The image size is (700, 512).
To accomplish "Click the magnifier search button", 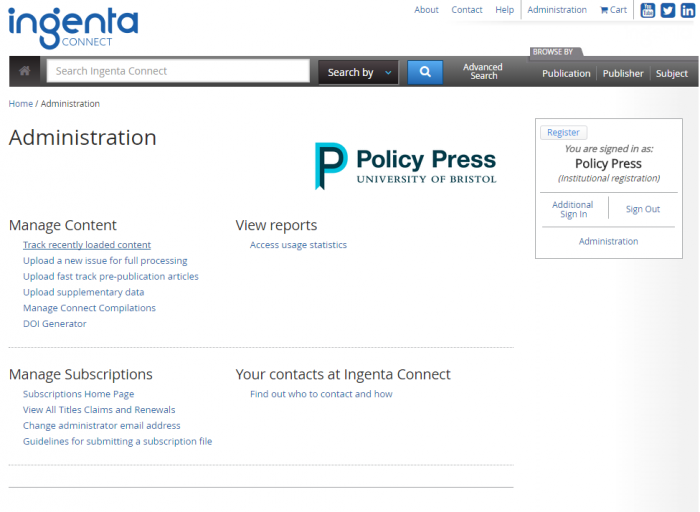I will coord(425,72).
